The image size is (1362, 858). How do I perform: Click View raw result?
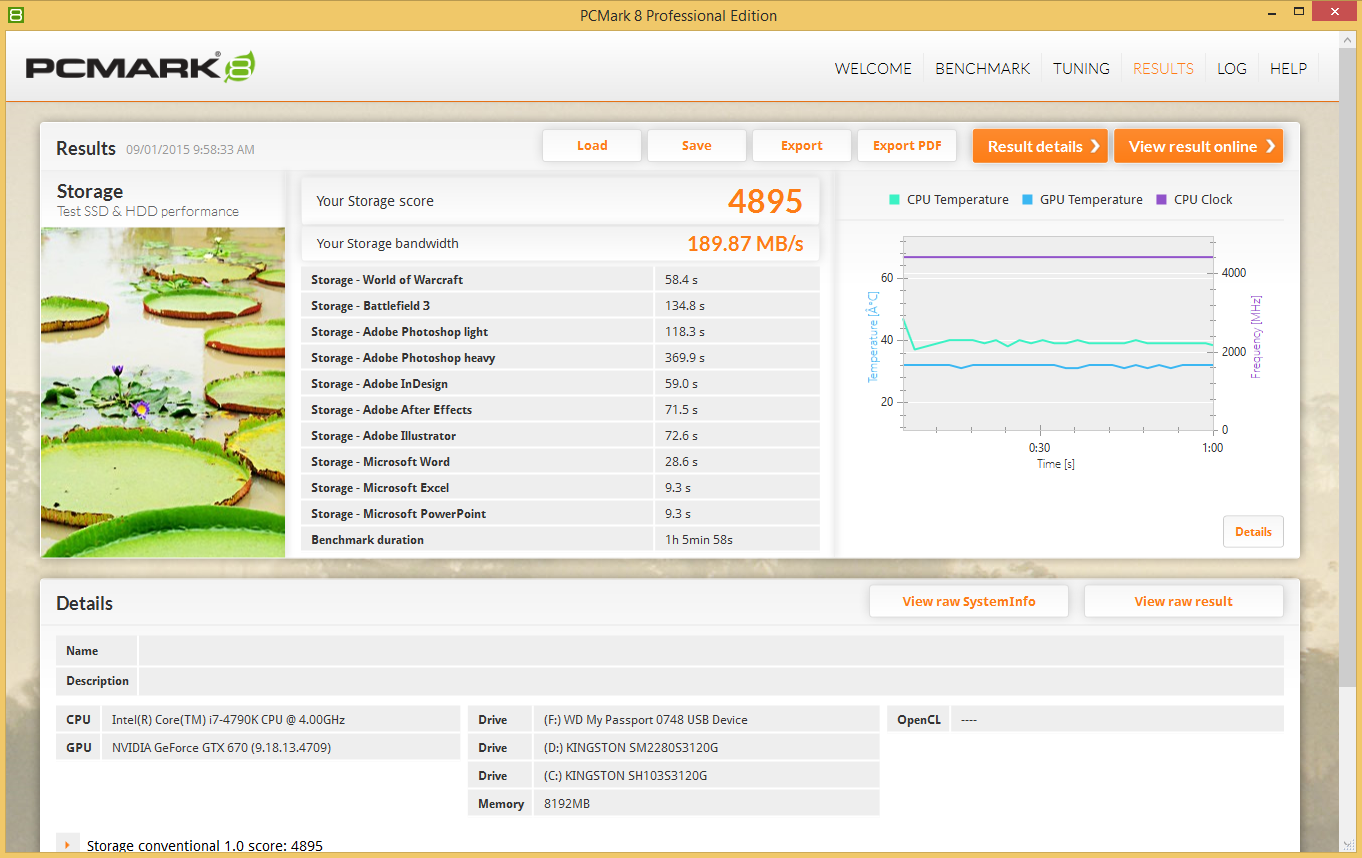(1183, 601)
